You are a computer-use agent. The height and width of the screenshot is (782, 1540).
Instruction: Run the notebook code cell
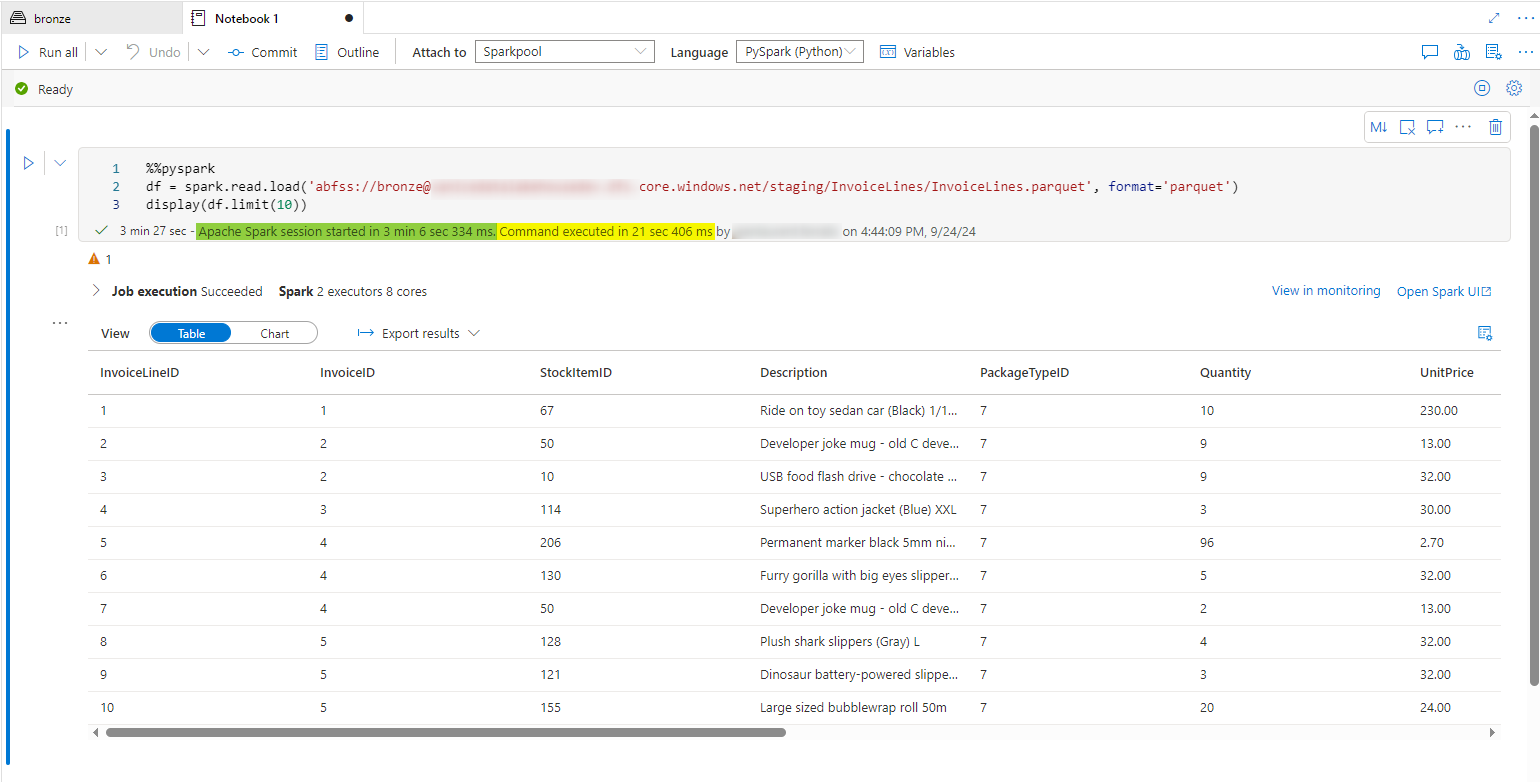(x=29, y=163)
